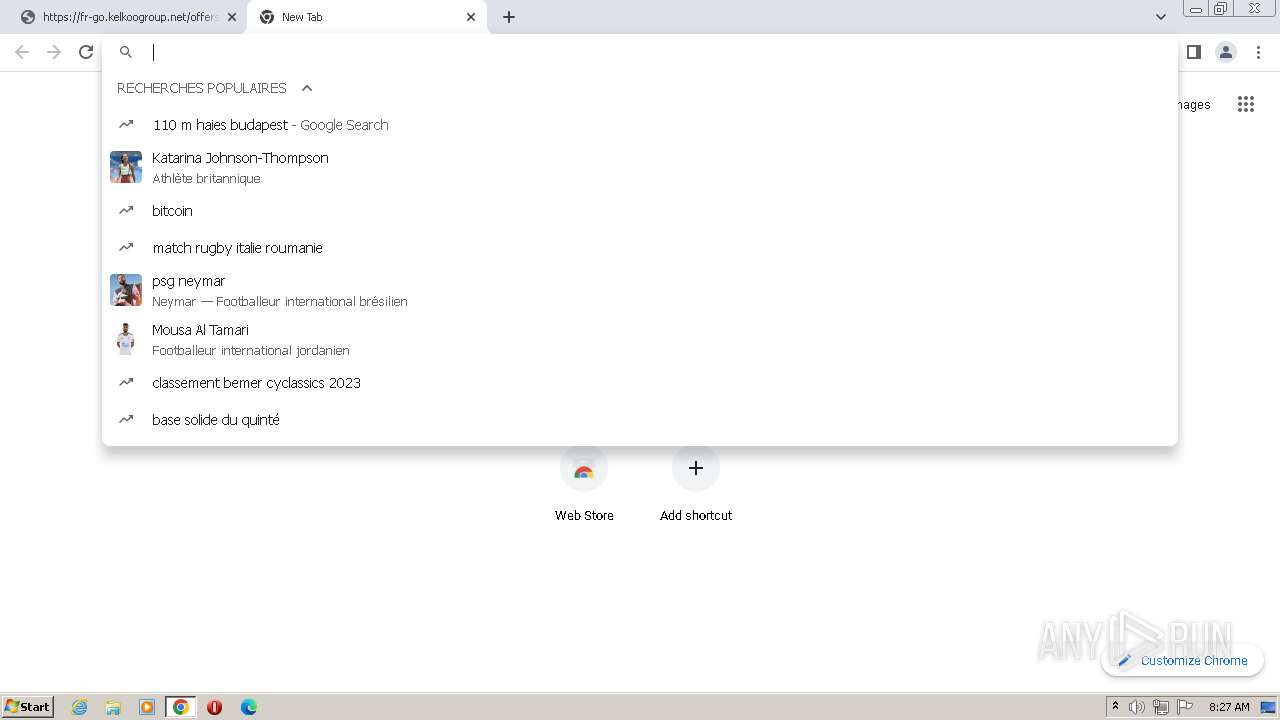Click the trending icon beside classement bemer cyclassics
Image resolution: width=1280 pixels, height=720 pixels.
[x=126, y=382]
